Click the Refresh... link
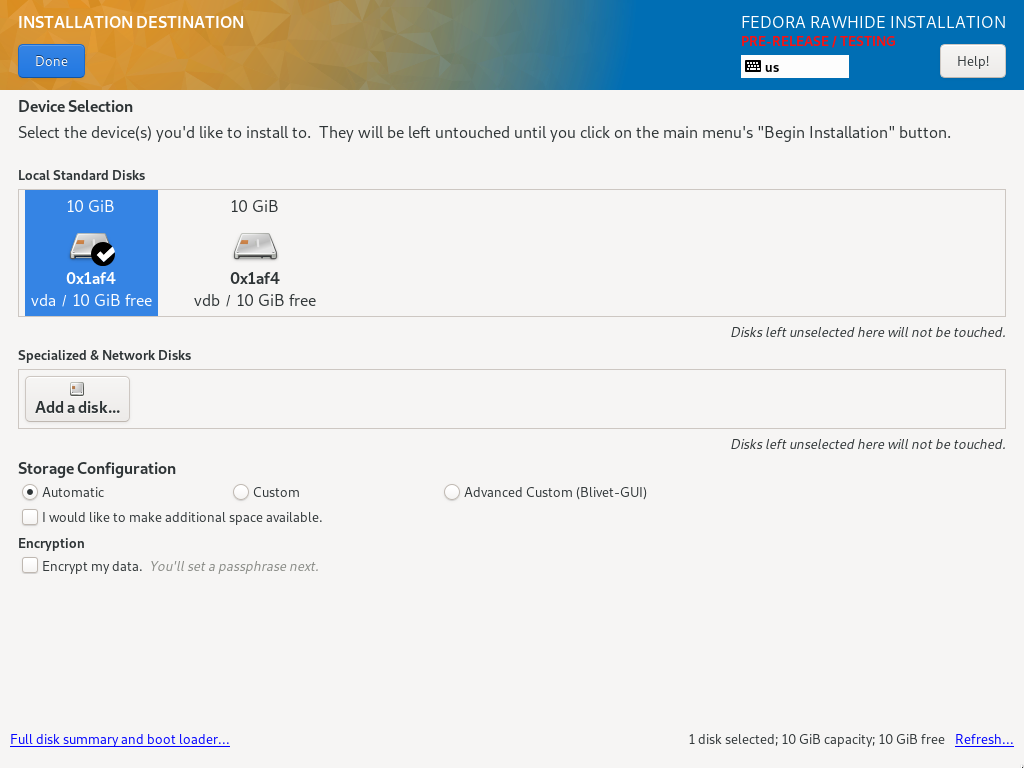 [x=984, y=739]
